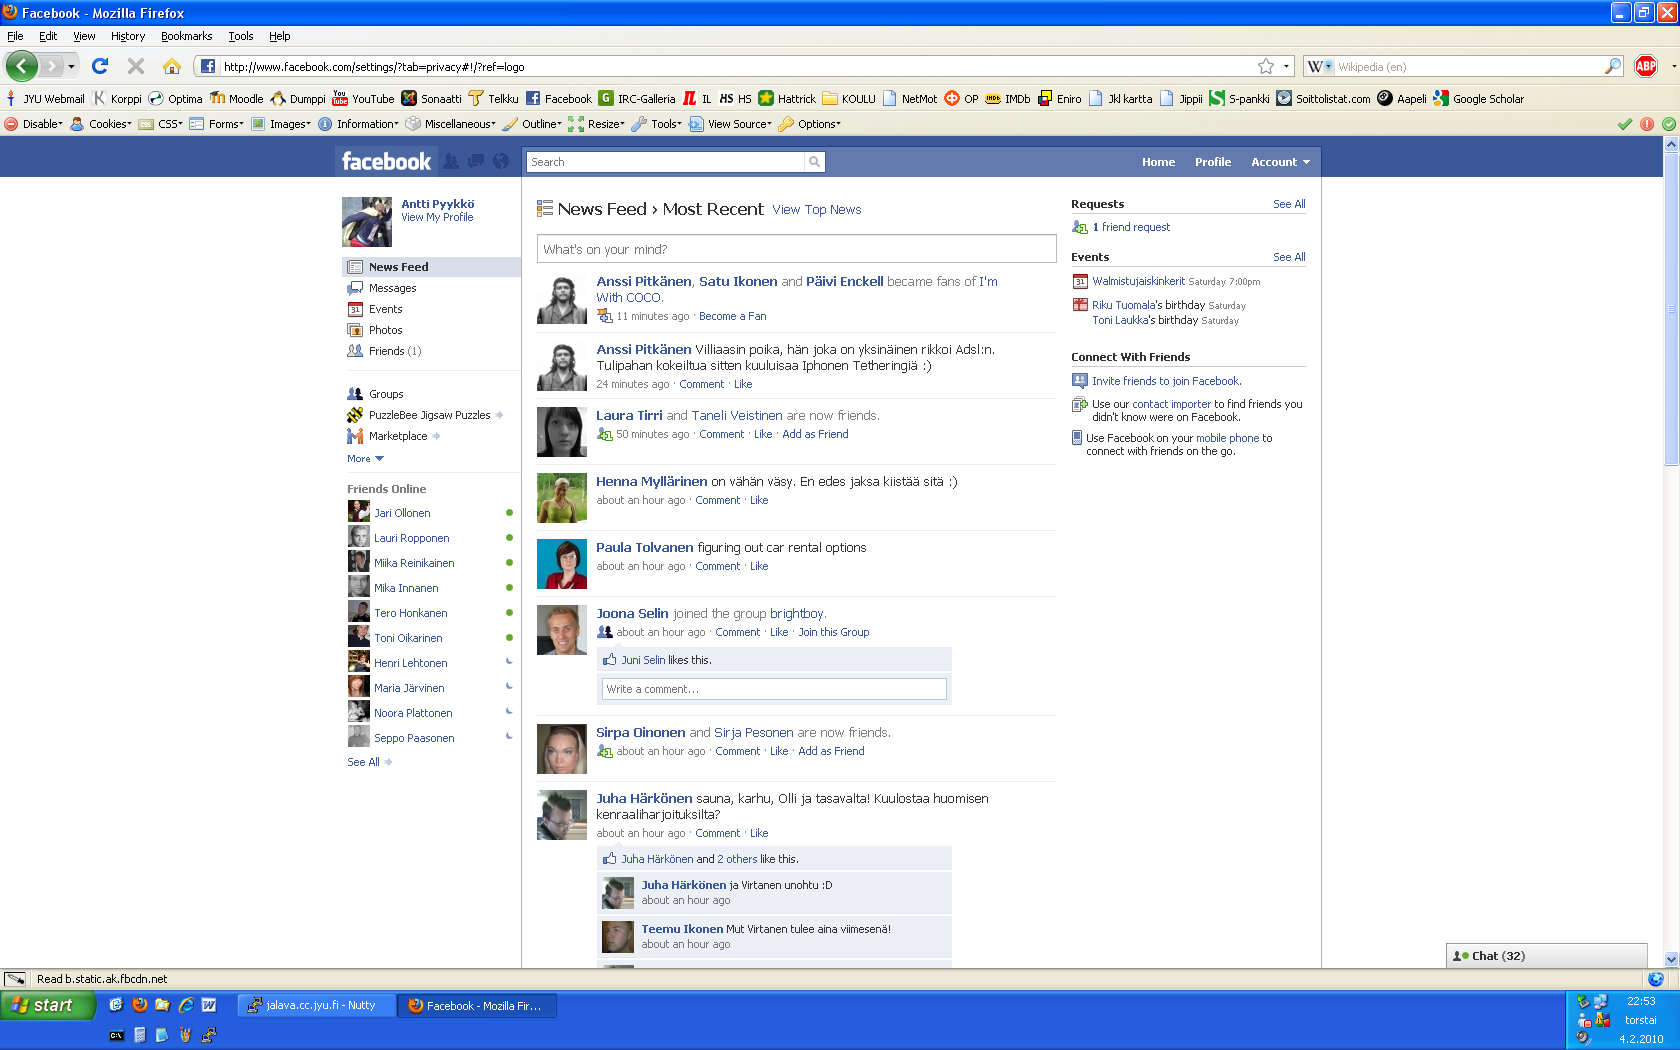Viewport: 1680px width, 1050px height.
Task: Click Become a Fan link
Action: point(732,316)
